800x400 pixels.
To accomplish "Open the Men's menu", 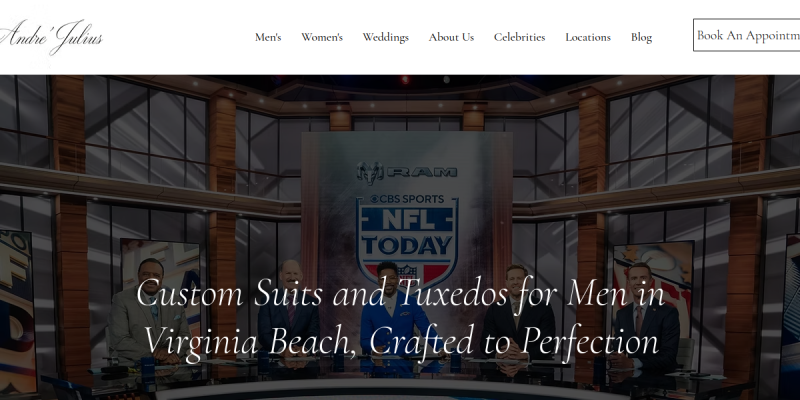I will coord(268,37).
